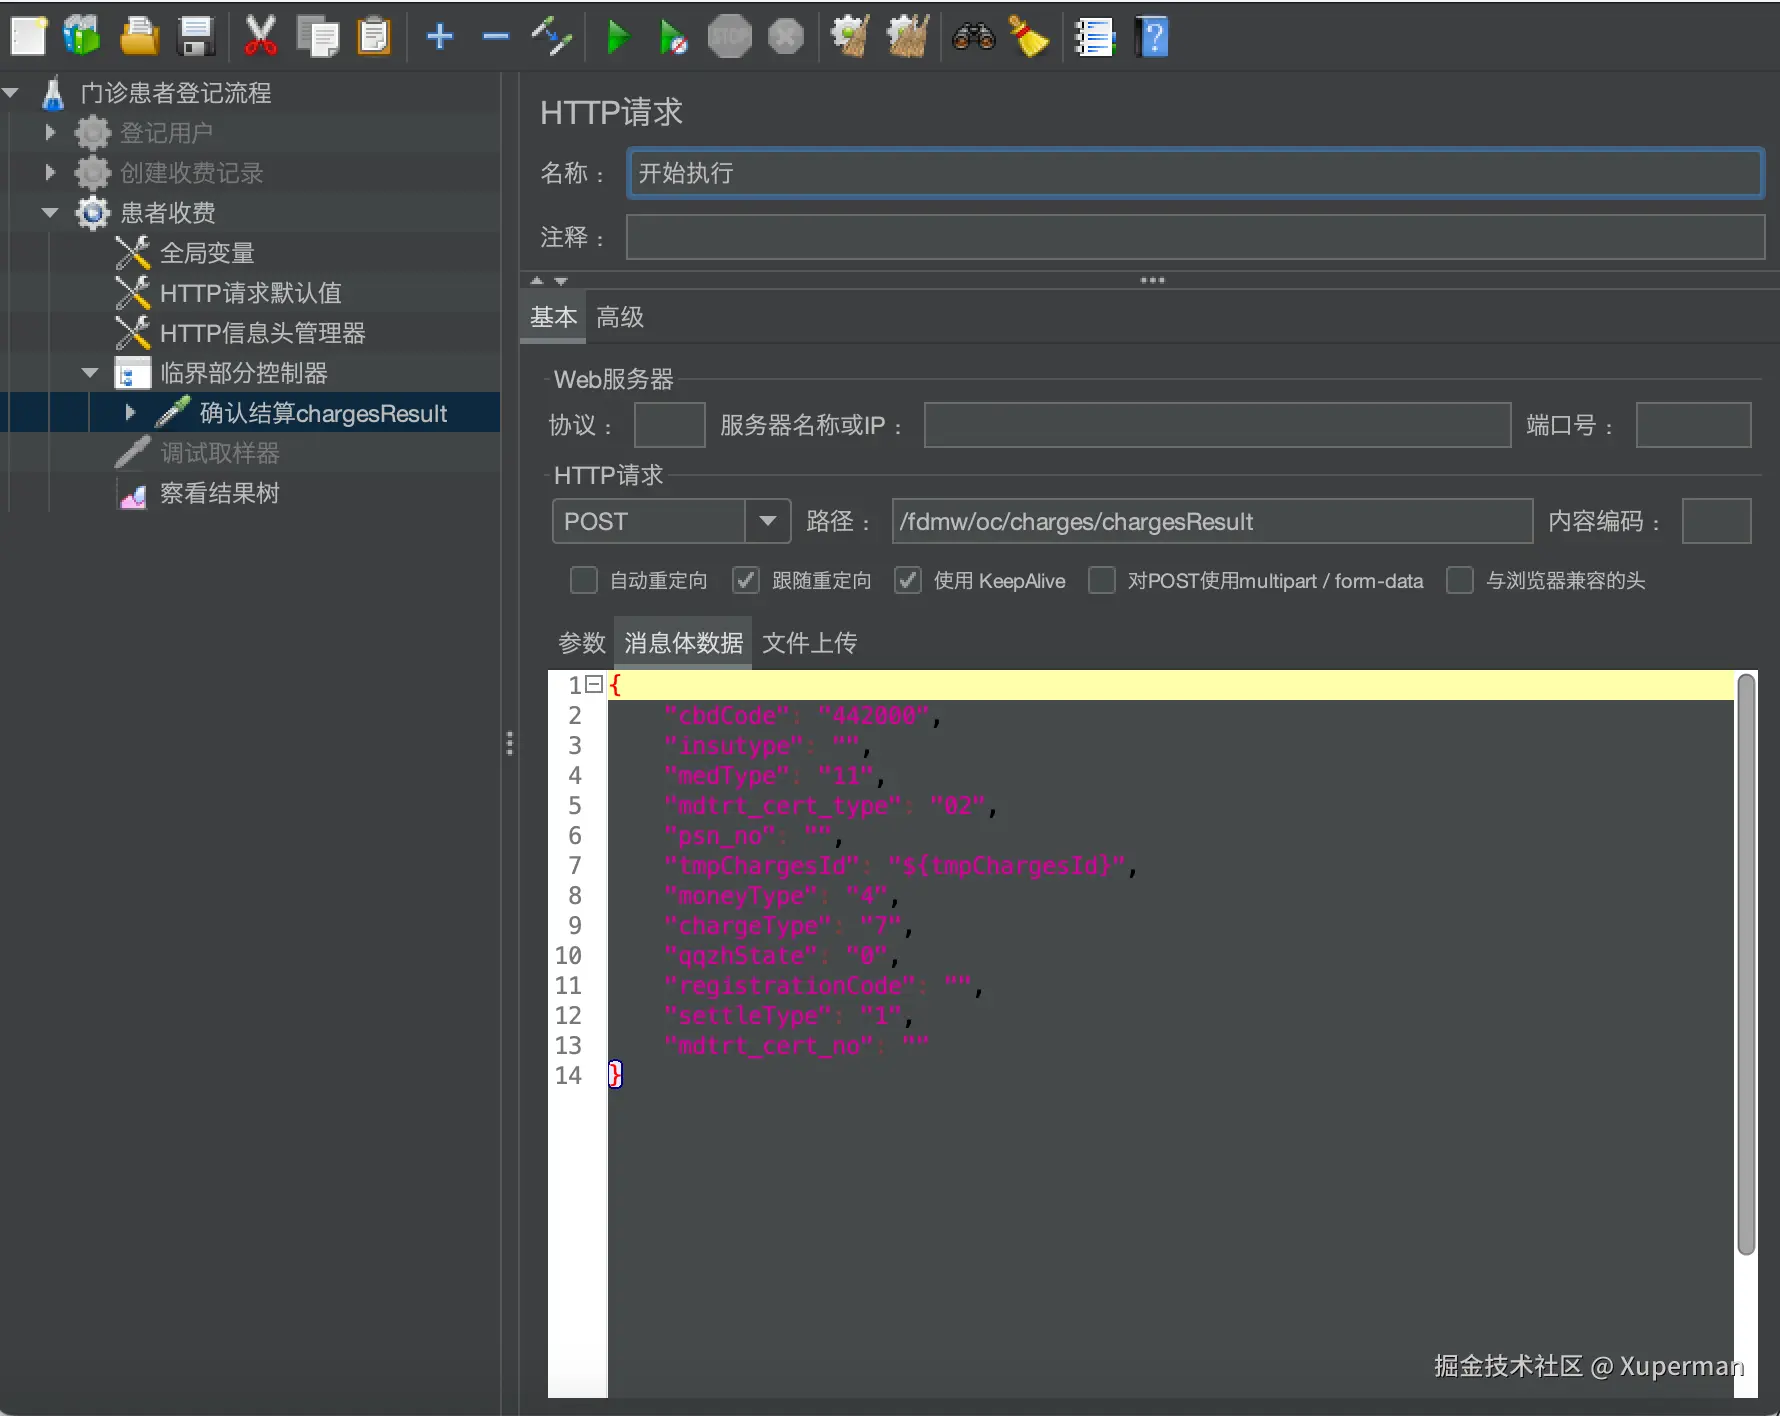Open the 参数 tab
Image resolution: width=1780 pixels, height=1416 pixels.
coord(582,643)
